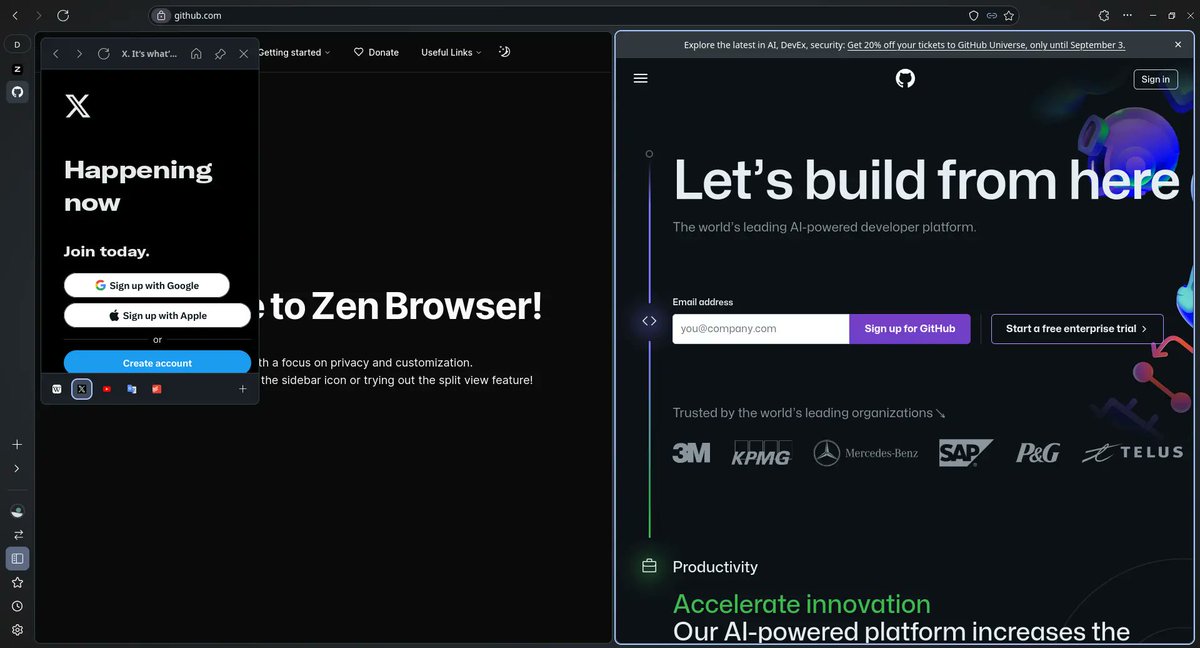The height and width of the screenshot is (648, 1200).
Task: Click the 3M logo
Action: tap(691, 453)
